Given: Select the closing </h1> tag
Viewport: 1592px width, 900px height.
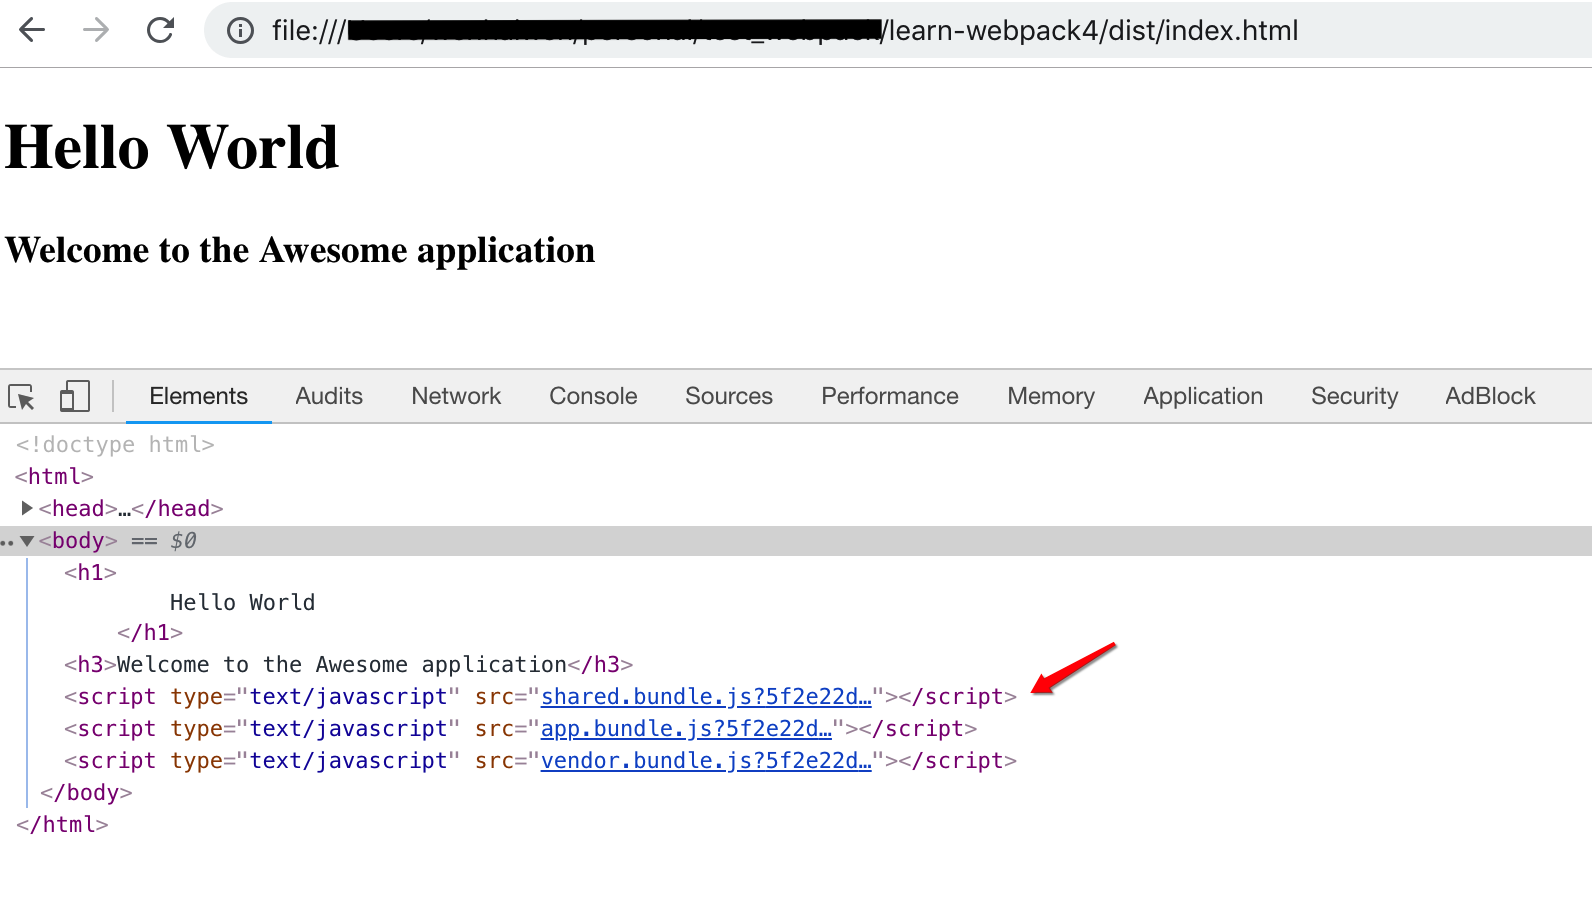Looking at the screenshot, I should pyautogui.click(x=150, y=632).
